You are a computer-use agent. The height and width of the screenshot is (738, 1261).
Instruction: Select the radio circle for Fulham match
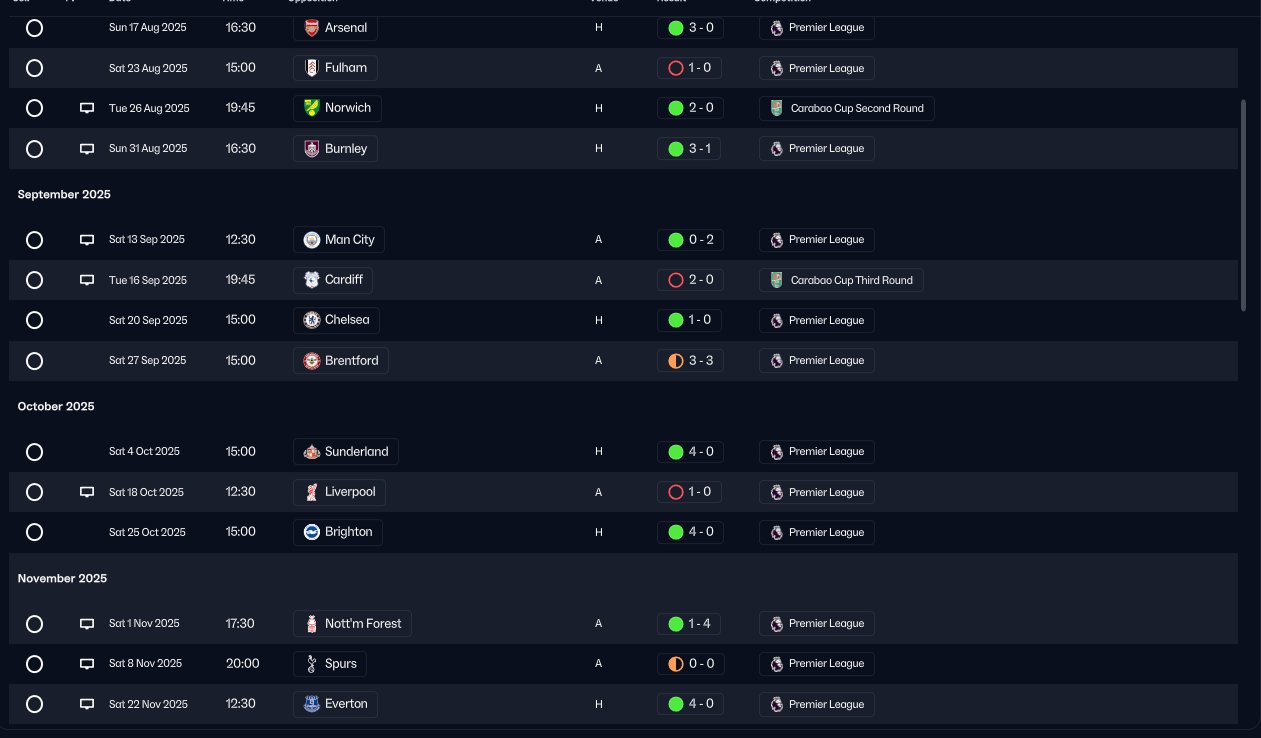[x=34, y=68]
